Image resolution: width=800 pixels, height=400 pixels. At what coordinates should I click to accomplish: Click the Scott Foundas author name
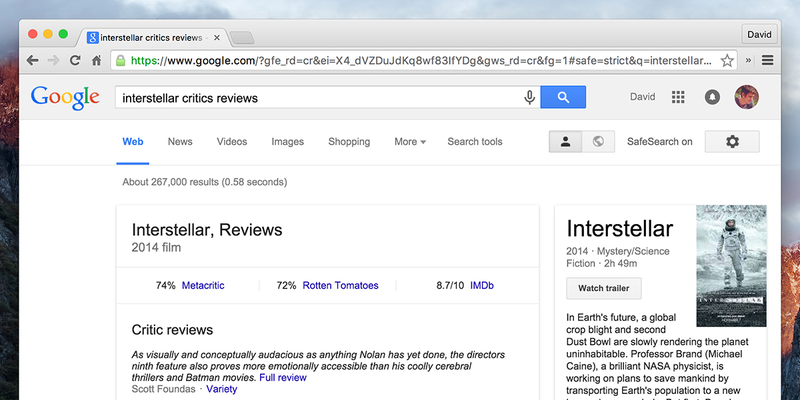pyautogui.click(x=163, y=389)
